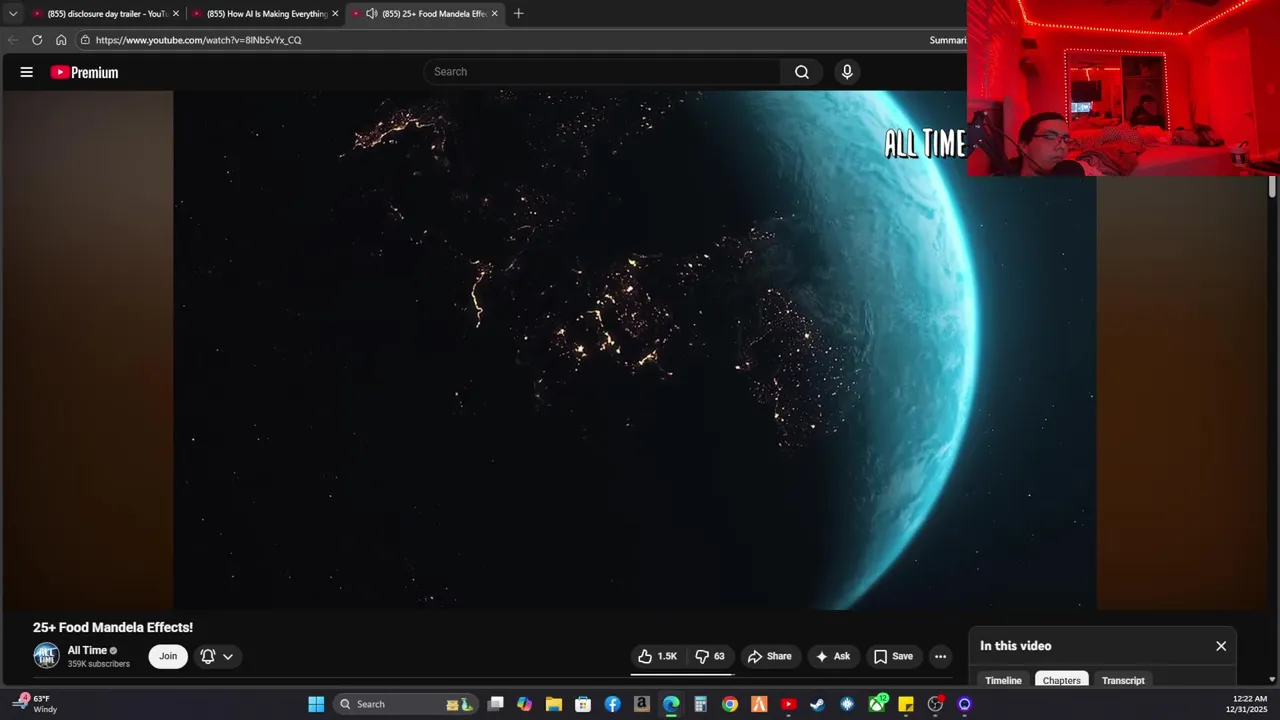Open the Windows Start menu

(316, 704)
